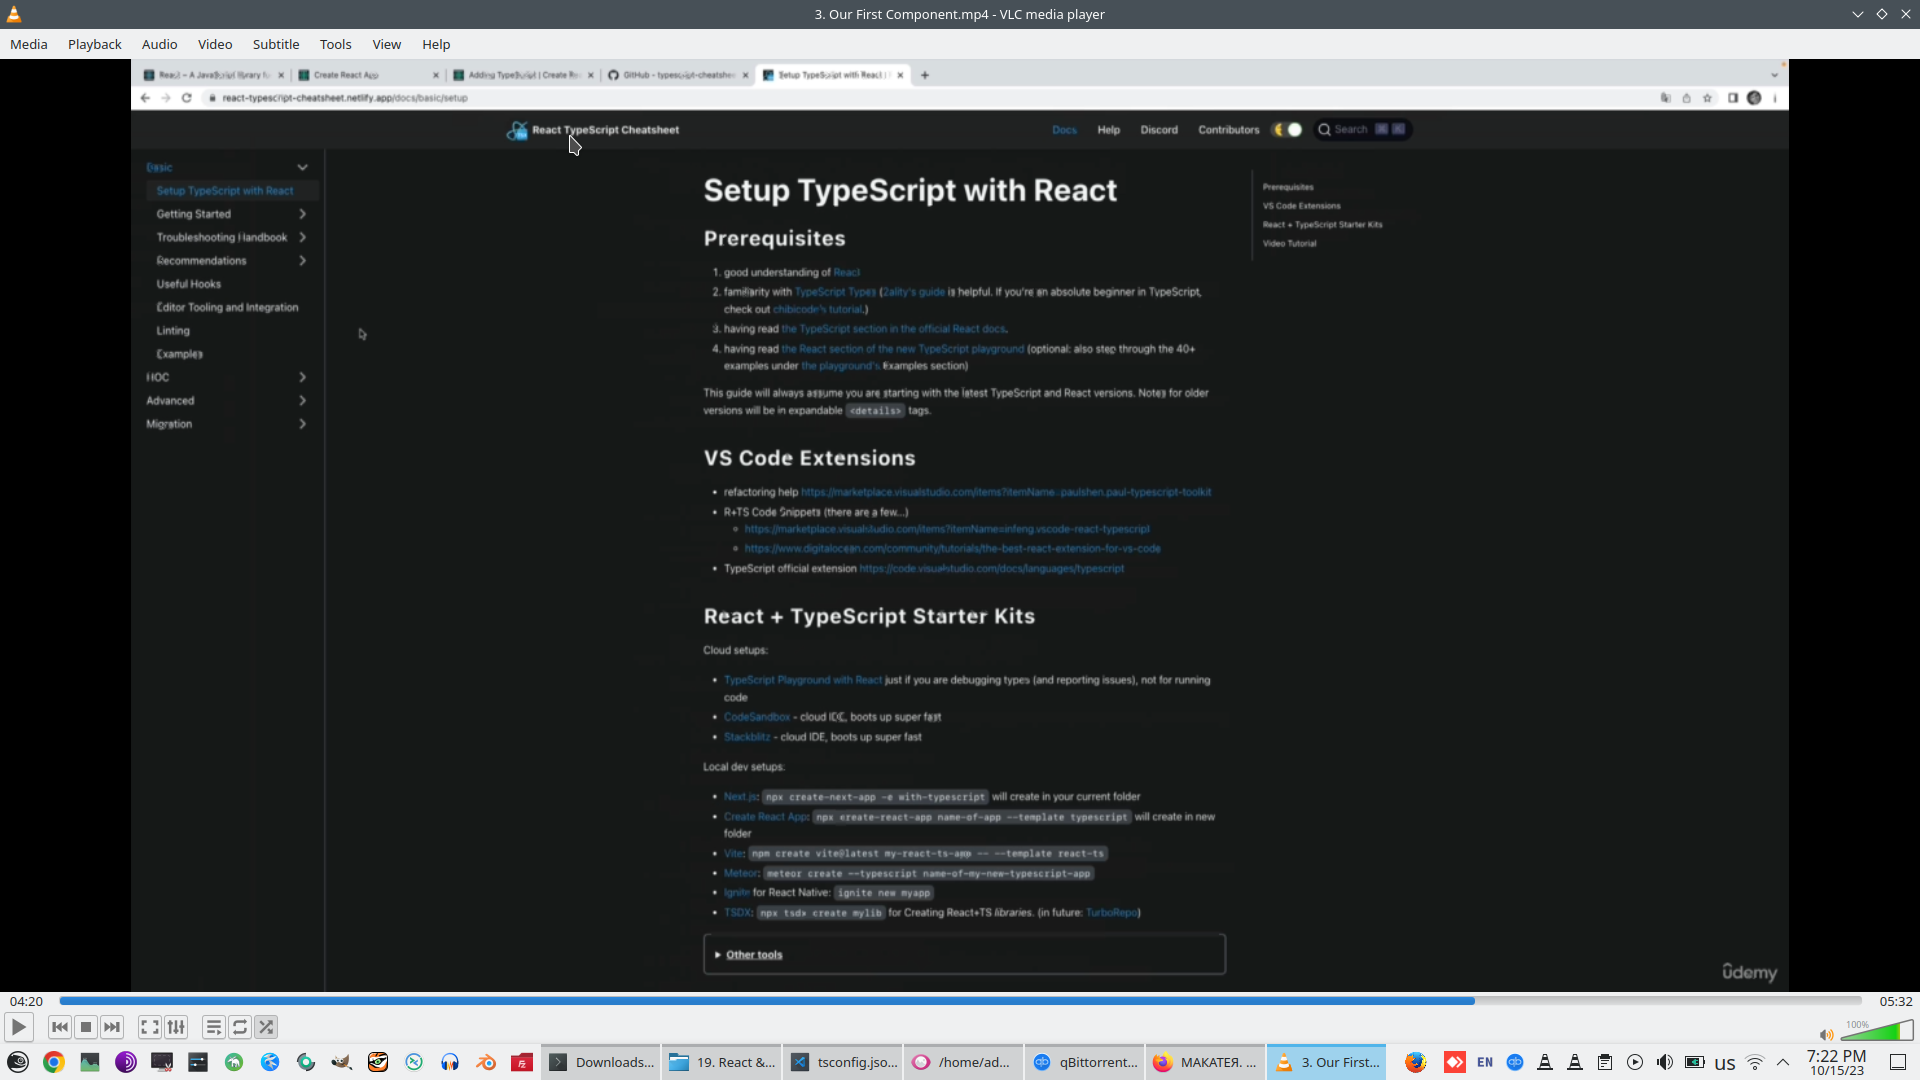The width and height of the screenshot is (1920, 1080).
Task: Skip to next media track
Action: tap(112, 1027)
